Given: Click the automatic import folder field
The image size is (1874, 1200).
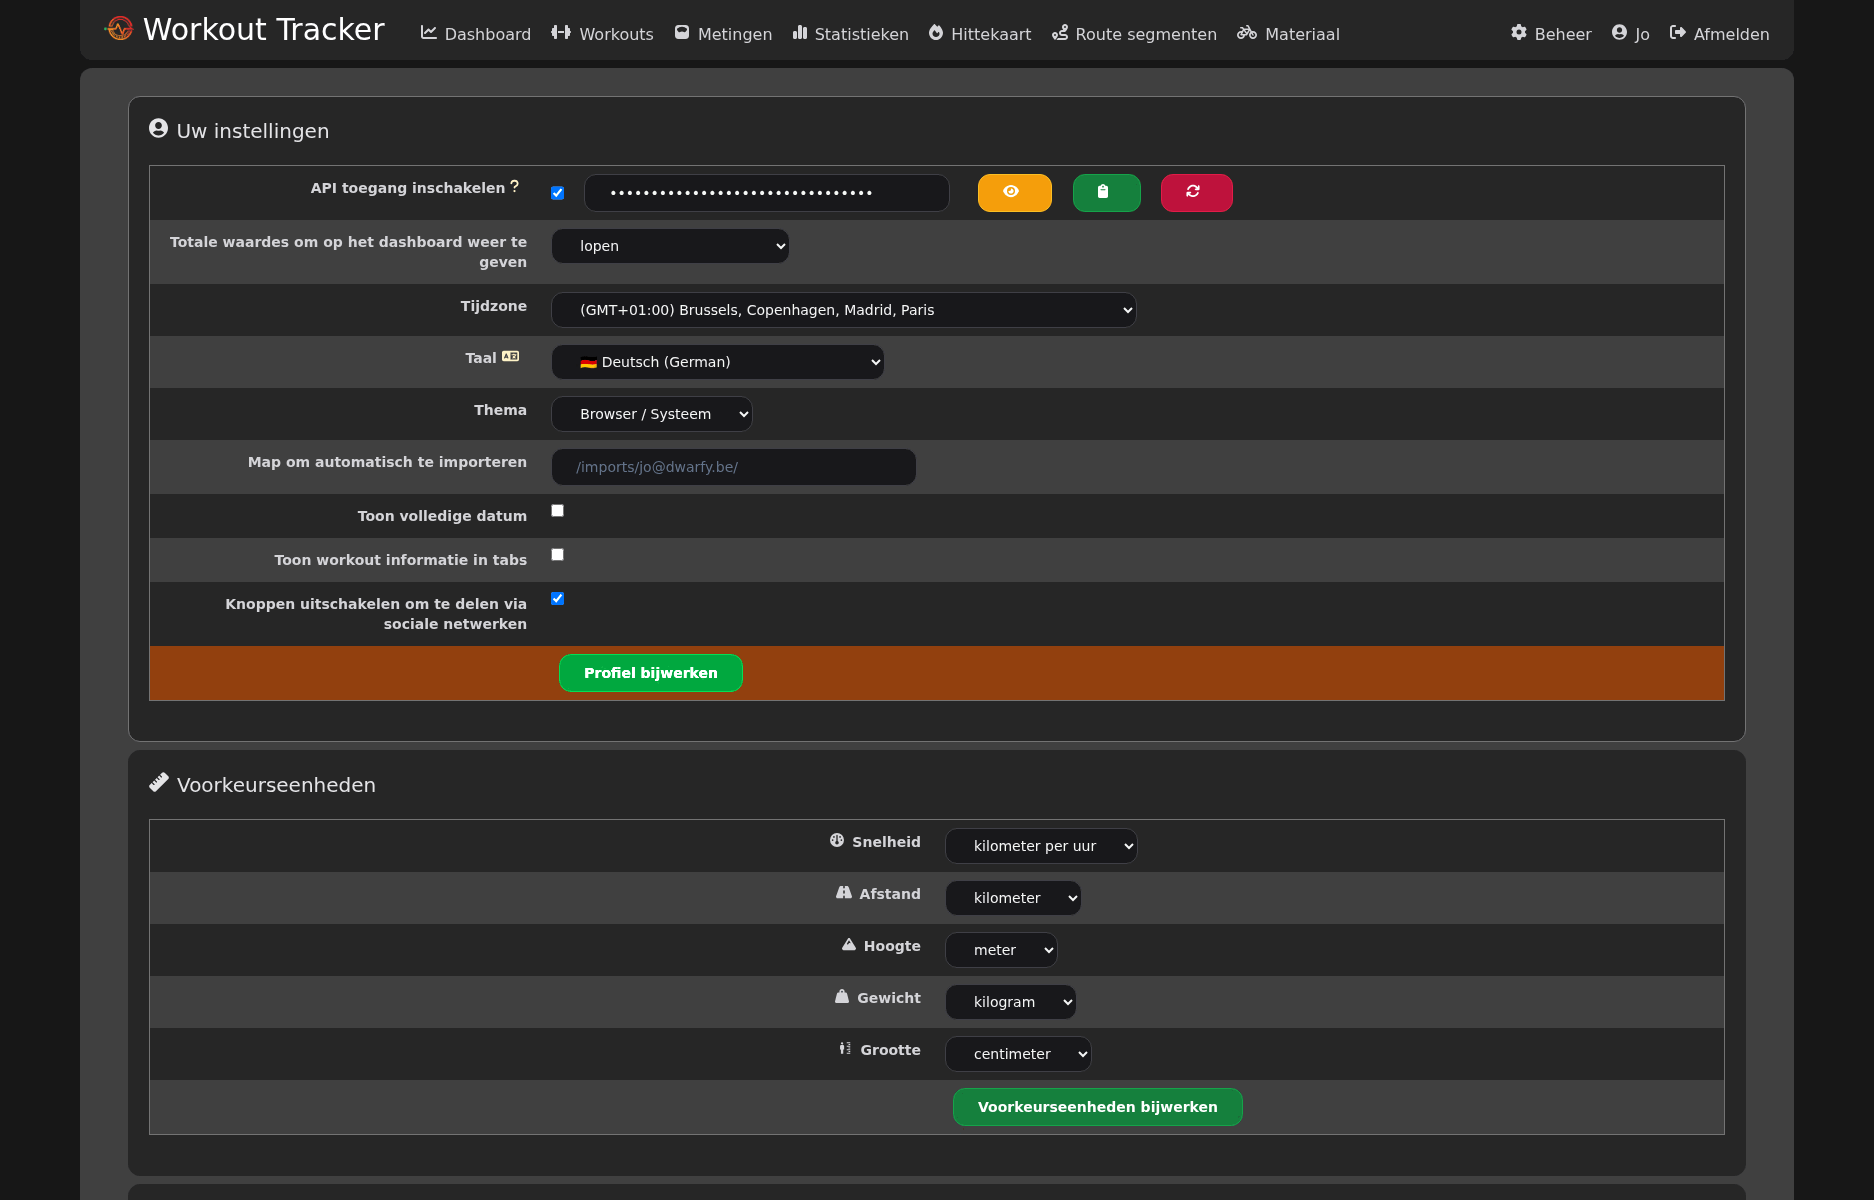Looking at the screenshot, I should (733, 467).
